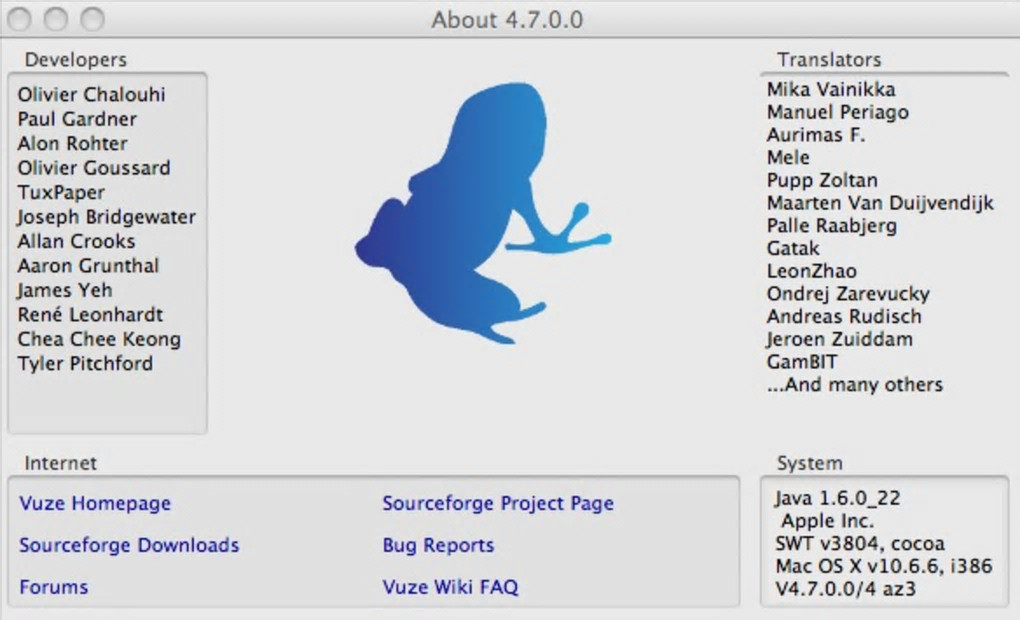Click the About 4.7.0.0 title bar text
Image resolution: width=1020 pixels, height=620 pixels.
pyautogui.click(x=507, y=20)
